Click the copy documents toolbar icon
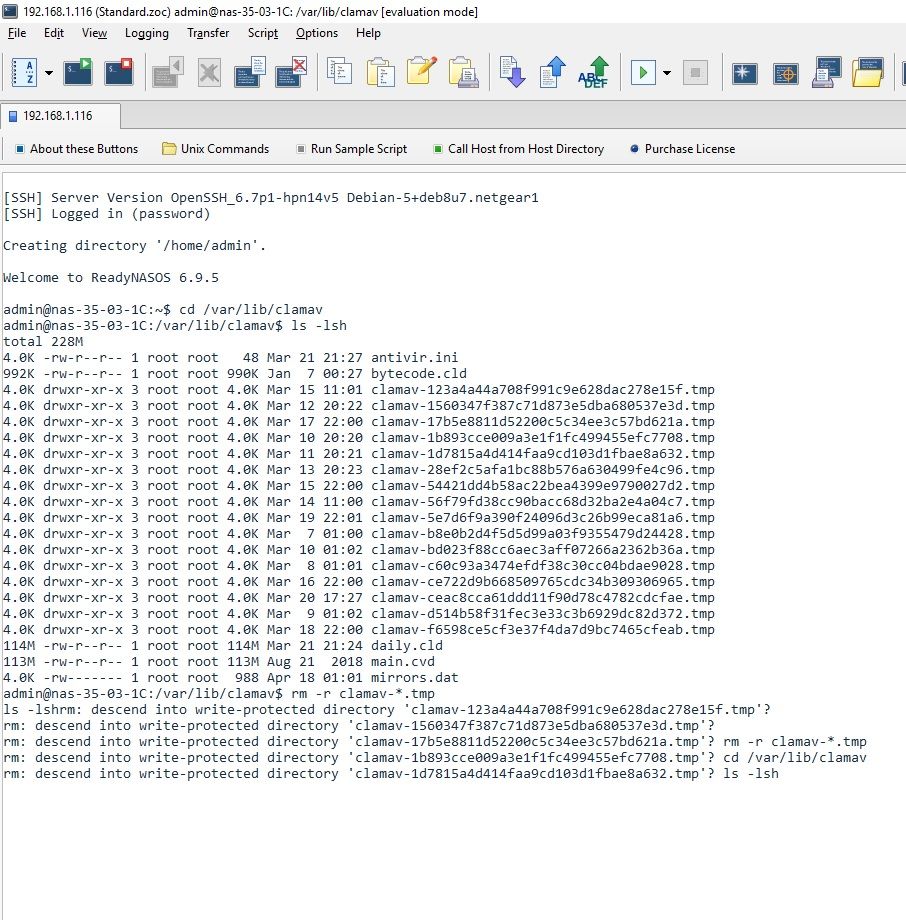This screenshot has width=906, height=920. pyautogui.click(x=339, y=72)
